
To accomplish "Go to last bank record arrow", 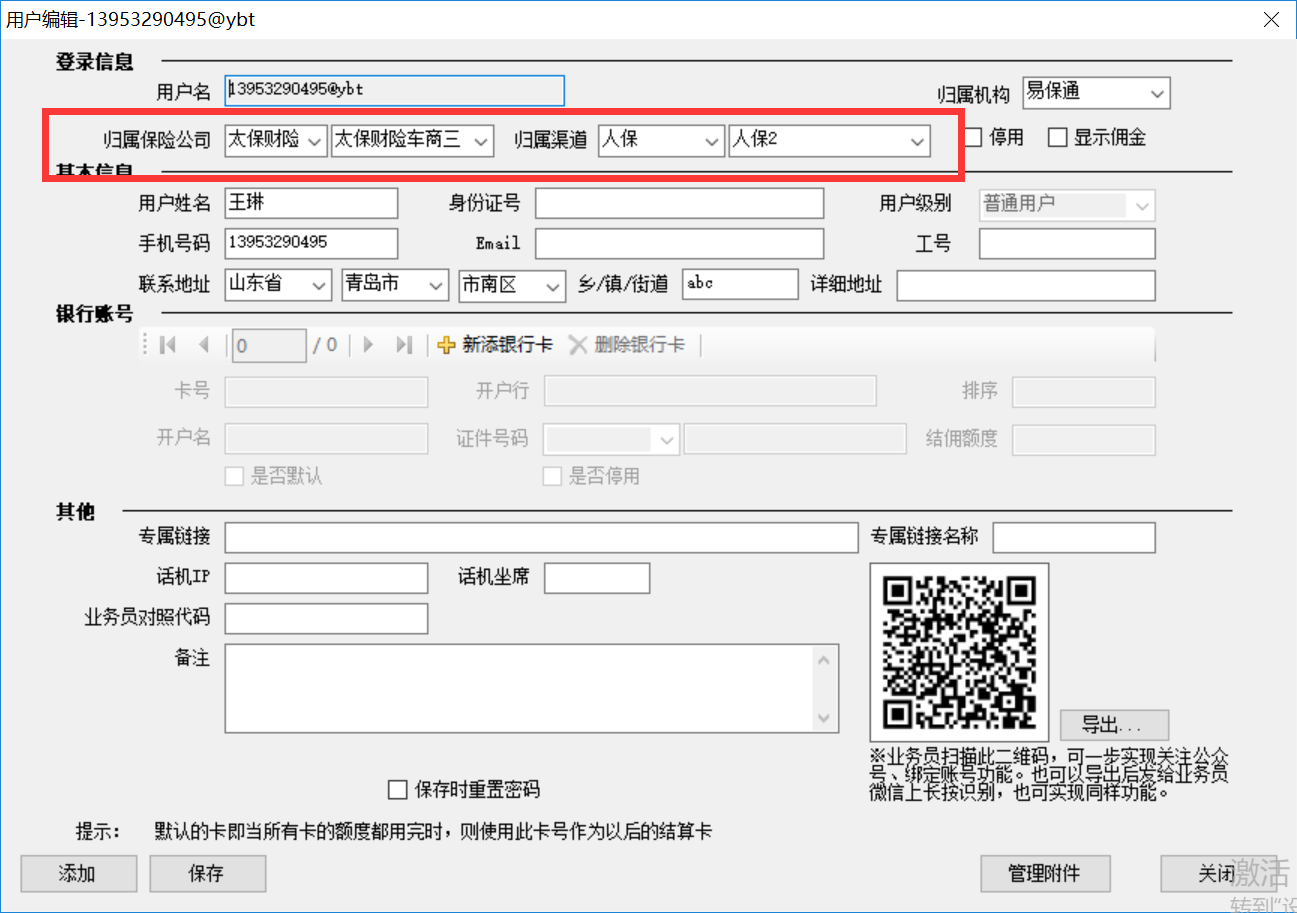I will pyautogui.click(x=404, y=345).
